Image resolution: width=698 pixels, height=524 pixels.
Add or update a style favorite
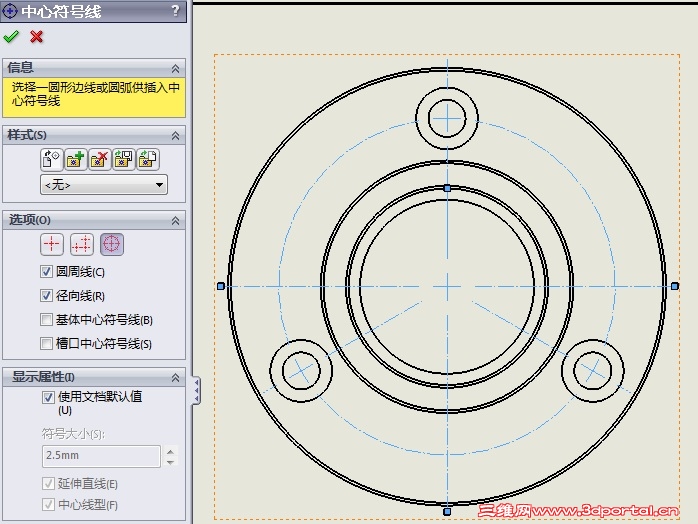click(76, 159)
